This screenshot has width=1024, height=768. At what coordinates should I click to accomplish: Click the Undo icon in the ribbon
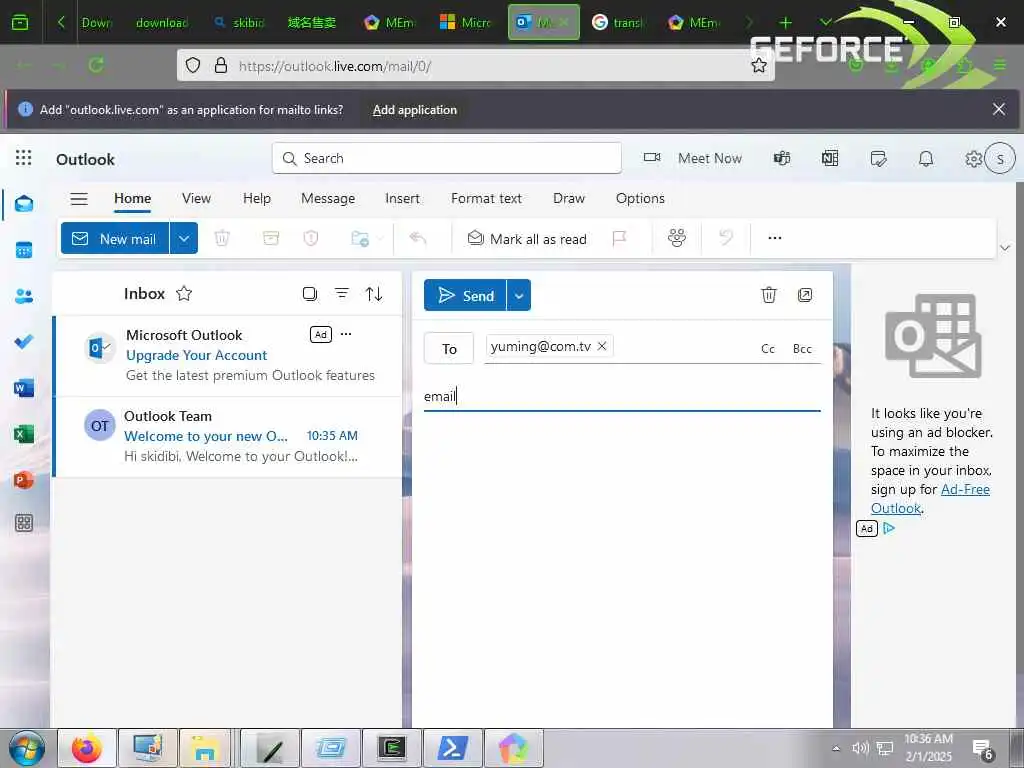[726, 237]
